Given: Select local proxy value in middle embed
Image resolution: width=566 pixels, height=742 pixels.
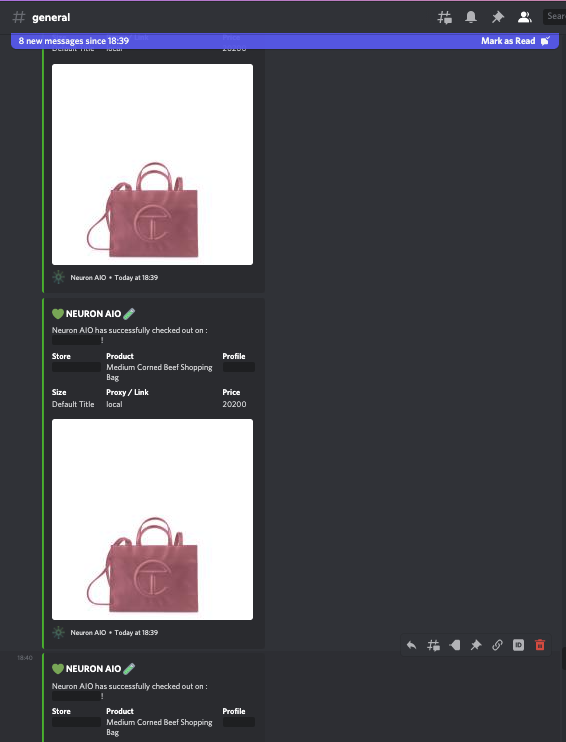Looking at the screenshot, I should coord(114,404).
